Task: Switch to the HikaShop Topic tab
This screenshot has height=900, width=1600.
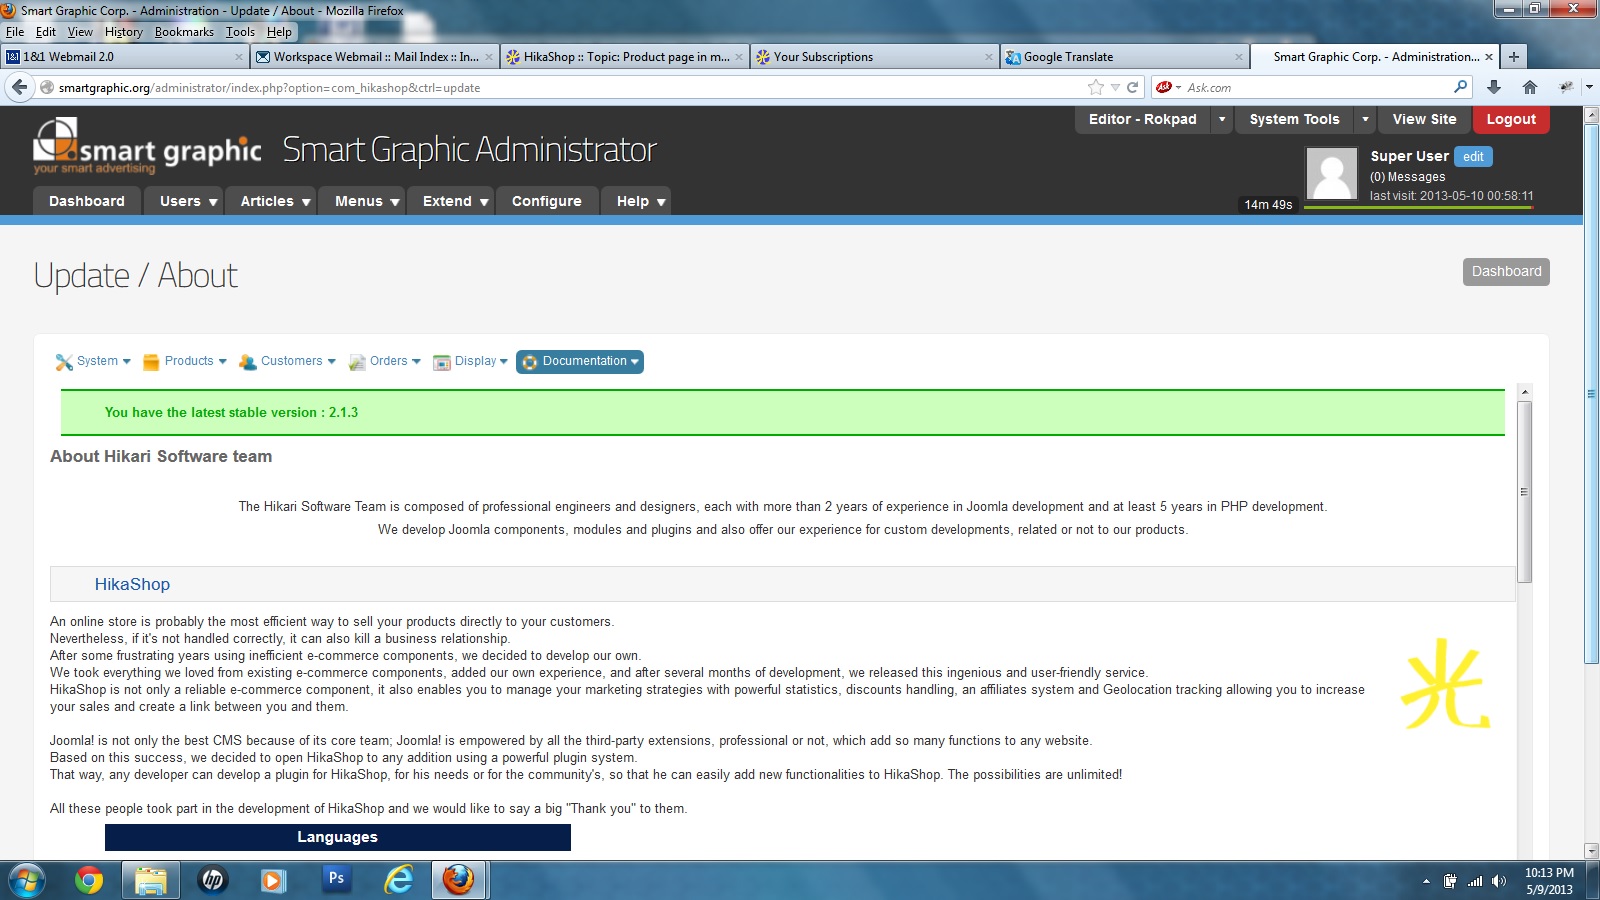Action: (624, 57)
